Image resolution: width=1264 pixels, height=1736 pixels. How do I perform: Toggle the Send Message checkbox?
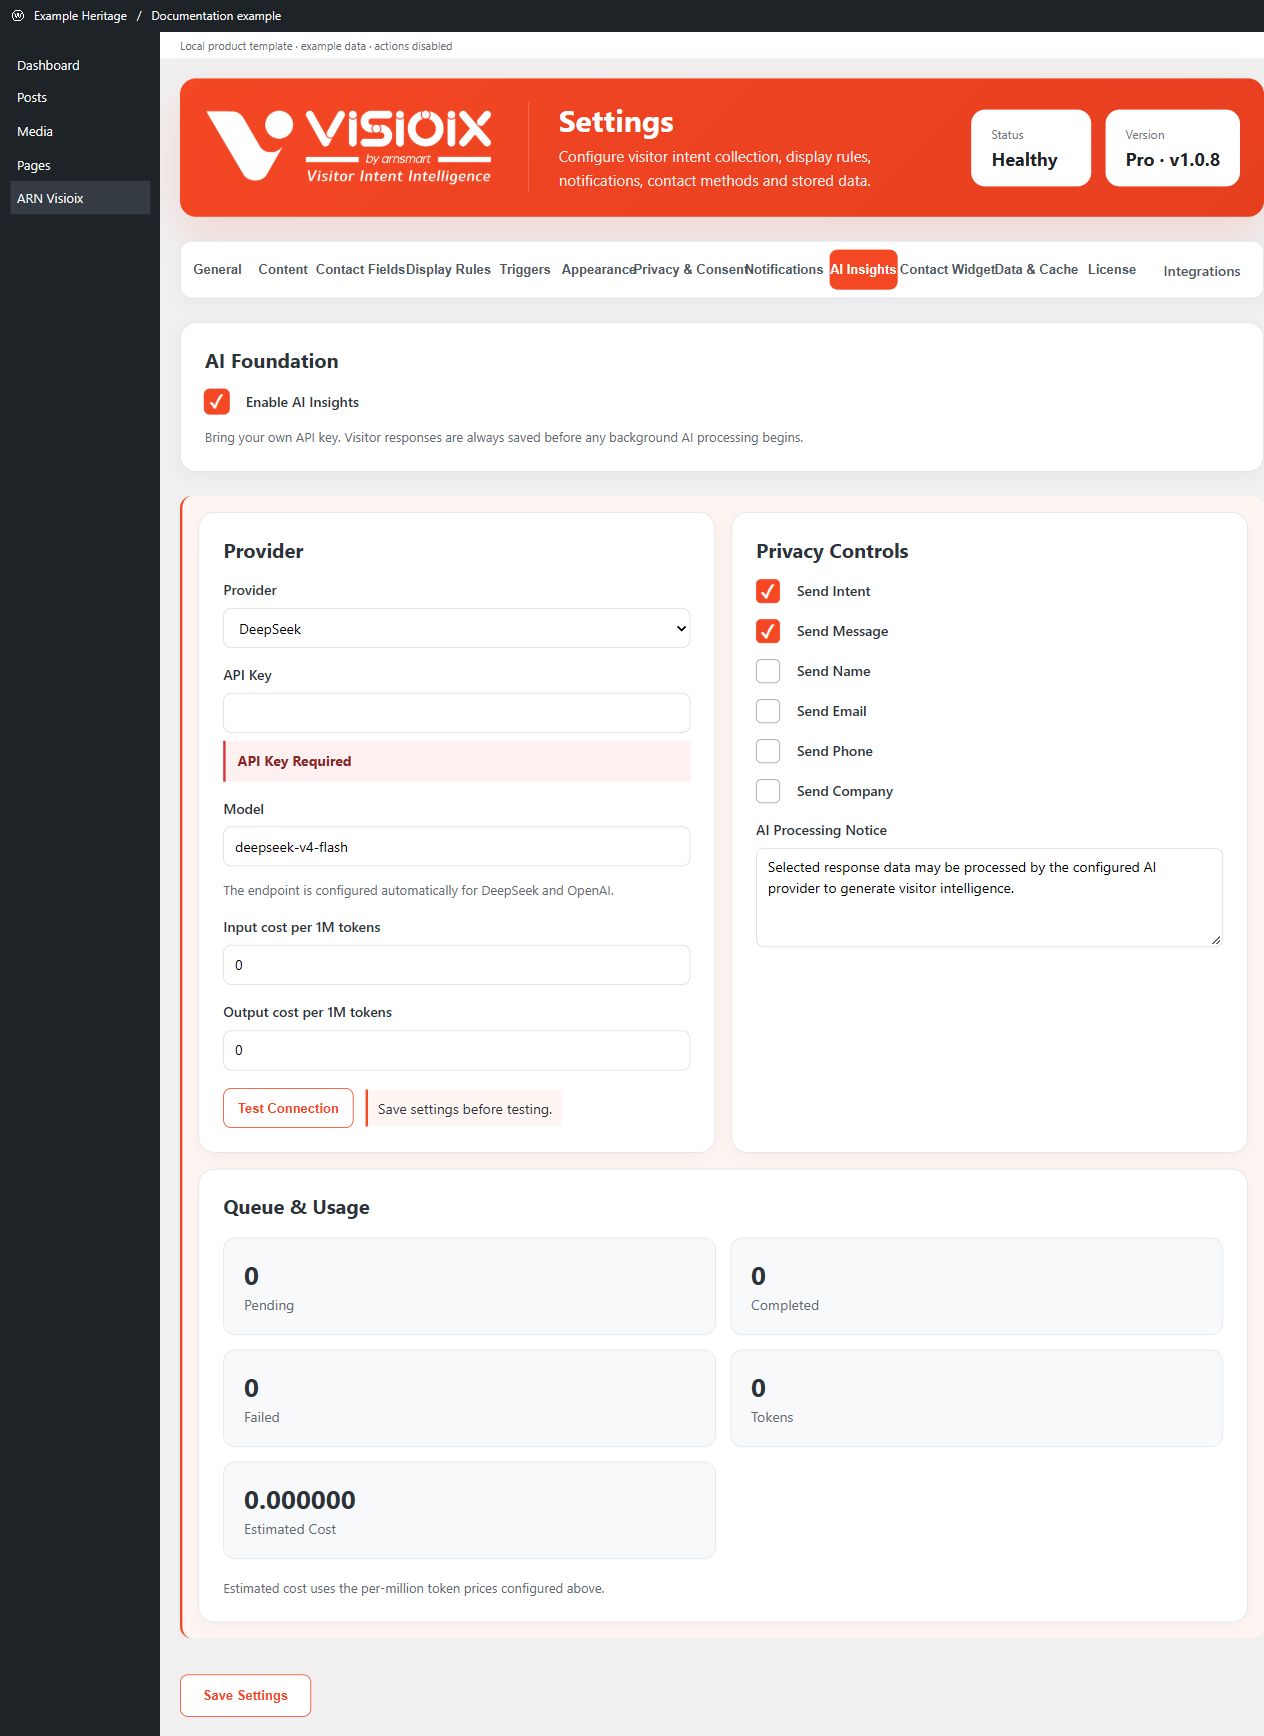click(x=768, y=631)
